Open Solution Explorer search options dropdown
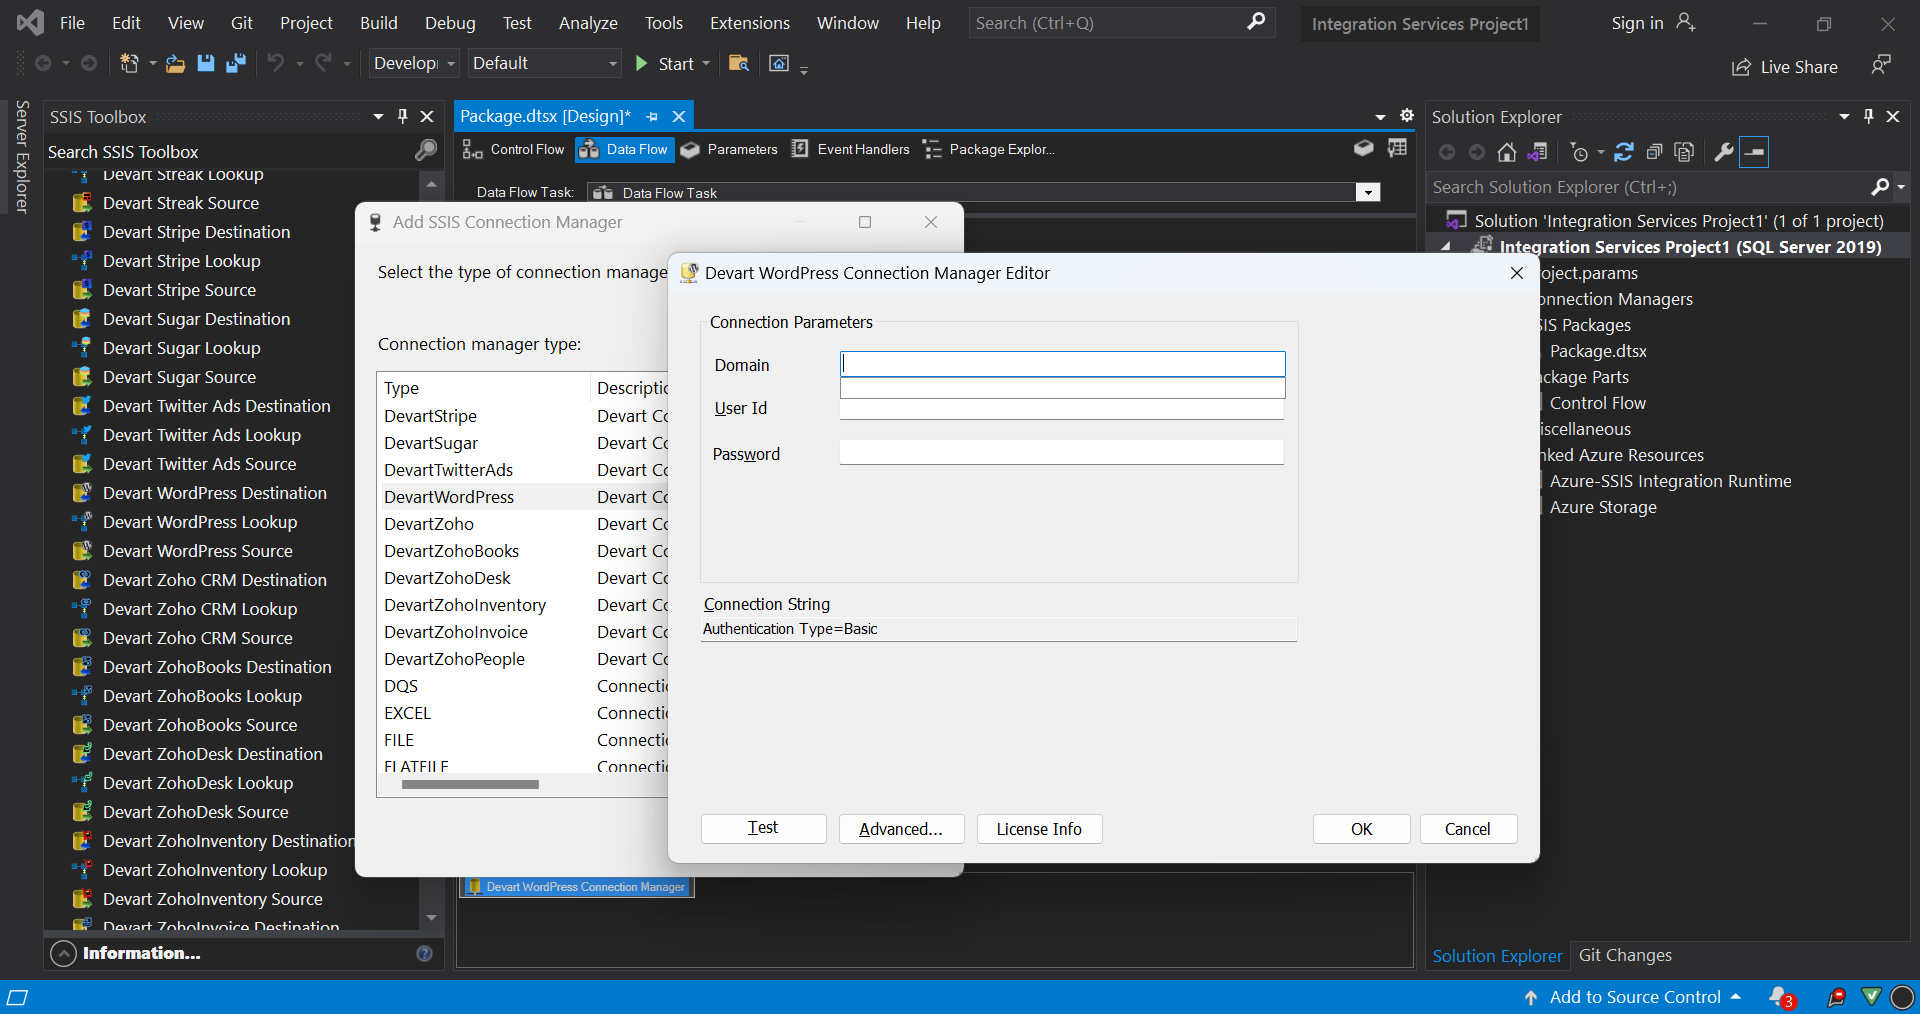The image size is (1920, 1014). click(1901, 187)
